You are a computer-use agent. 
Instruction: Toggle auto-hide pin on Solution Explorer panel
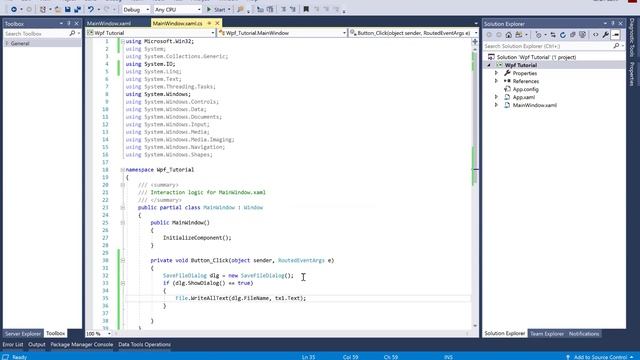613,24
